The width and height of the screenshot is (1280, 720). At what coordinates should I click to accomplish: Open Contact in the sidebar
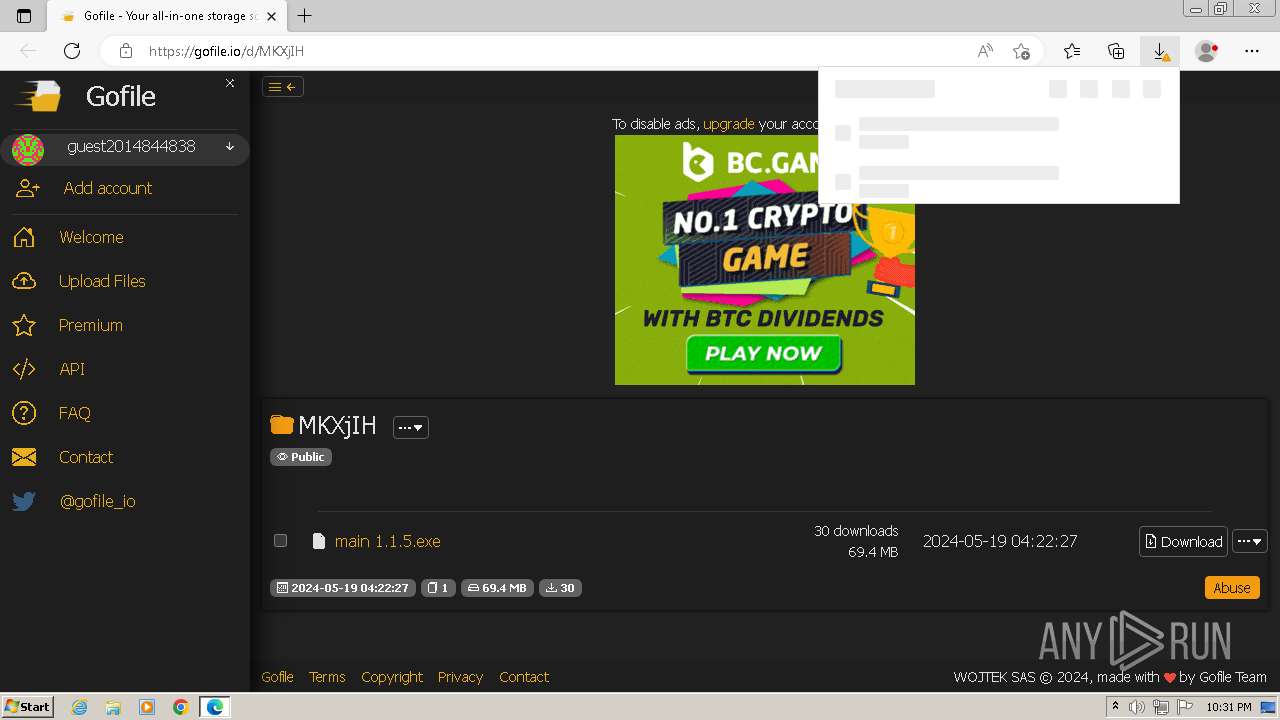point(86,457)
